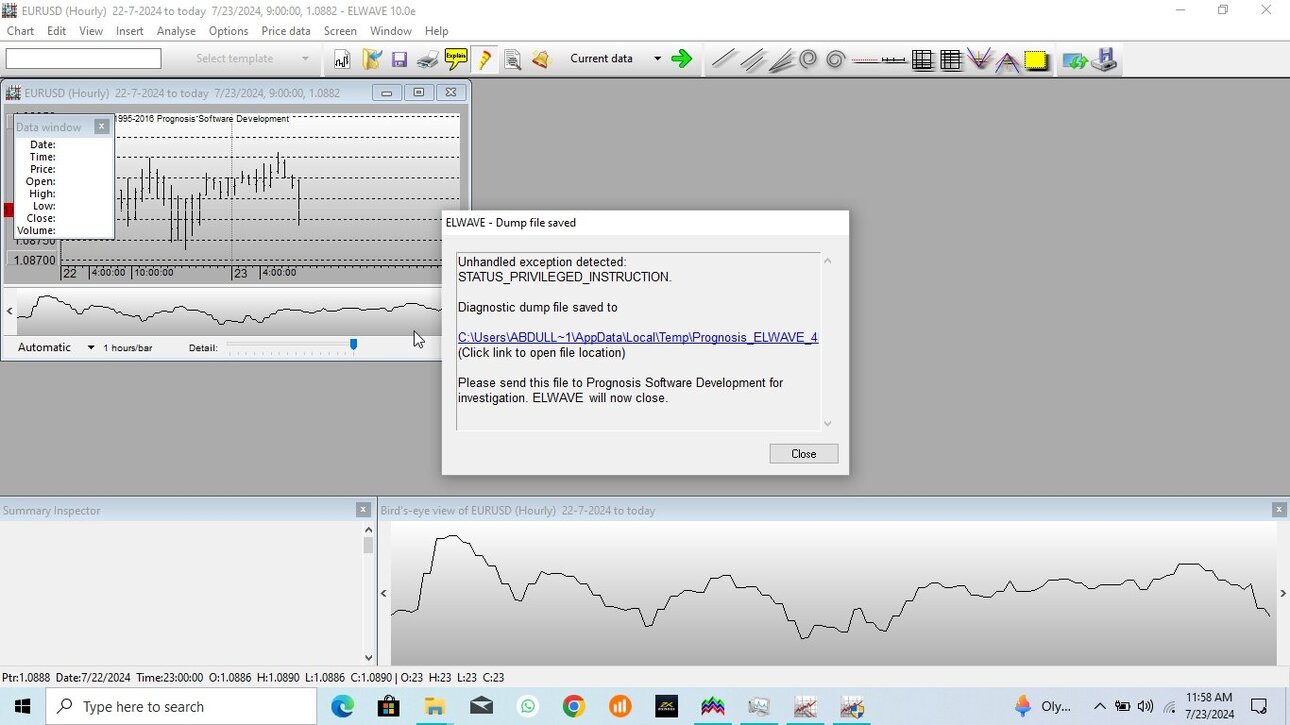Select the first grid table tool

pos(922,60)
